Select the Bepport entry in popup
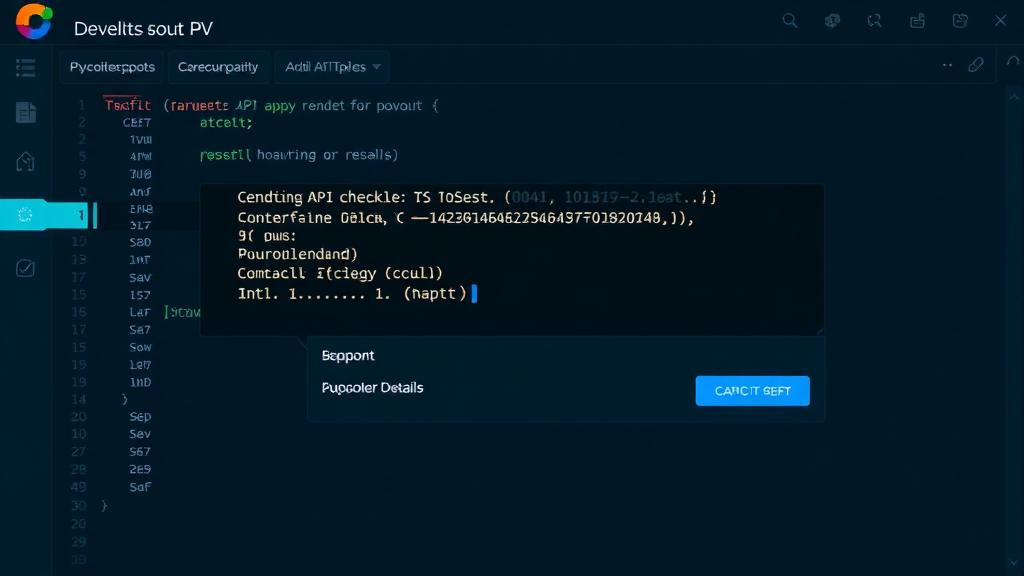This screenshot has width=1024, height=576. pyautogui.click(x=348, y=356)
